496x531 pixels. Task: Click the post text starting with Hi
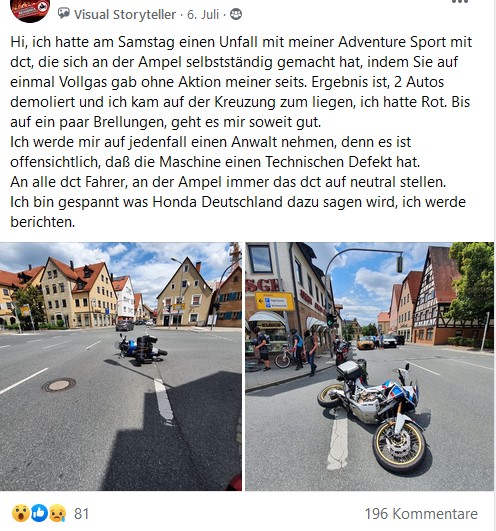coord(241,132)
